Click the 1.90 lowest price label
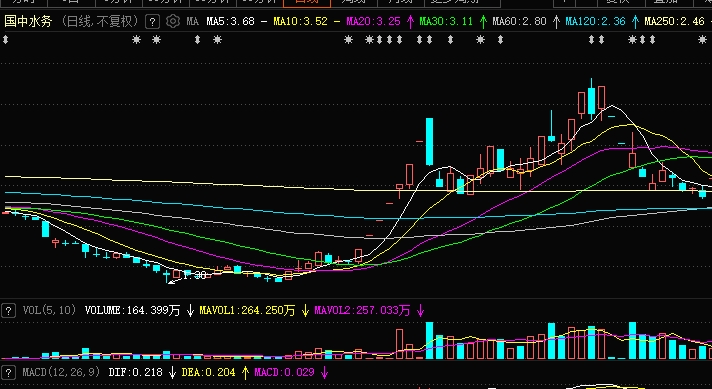 pyautogui.click(x=194, y=276)
